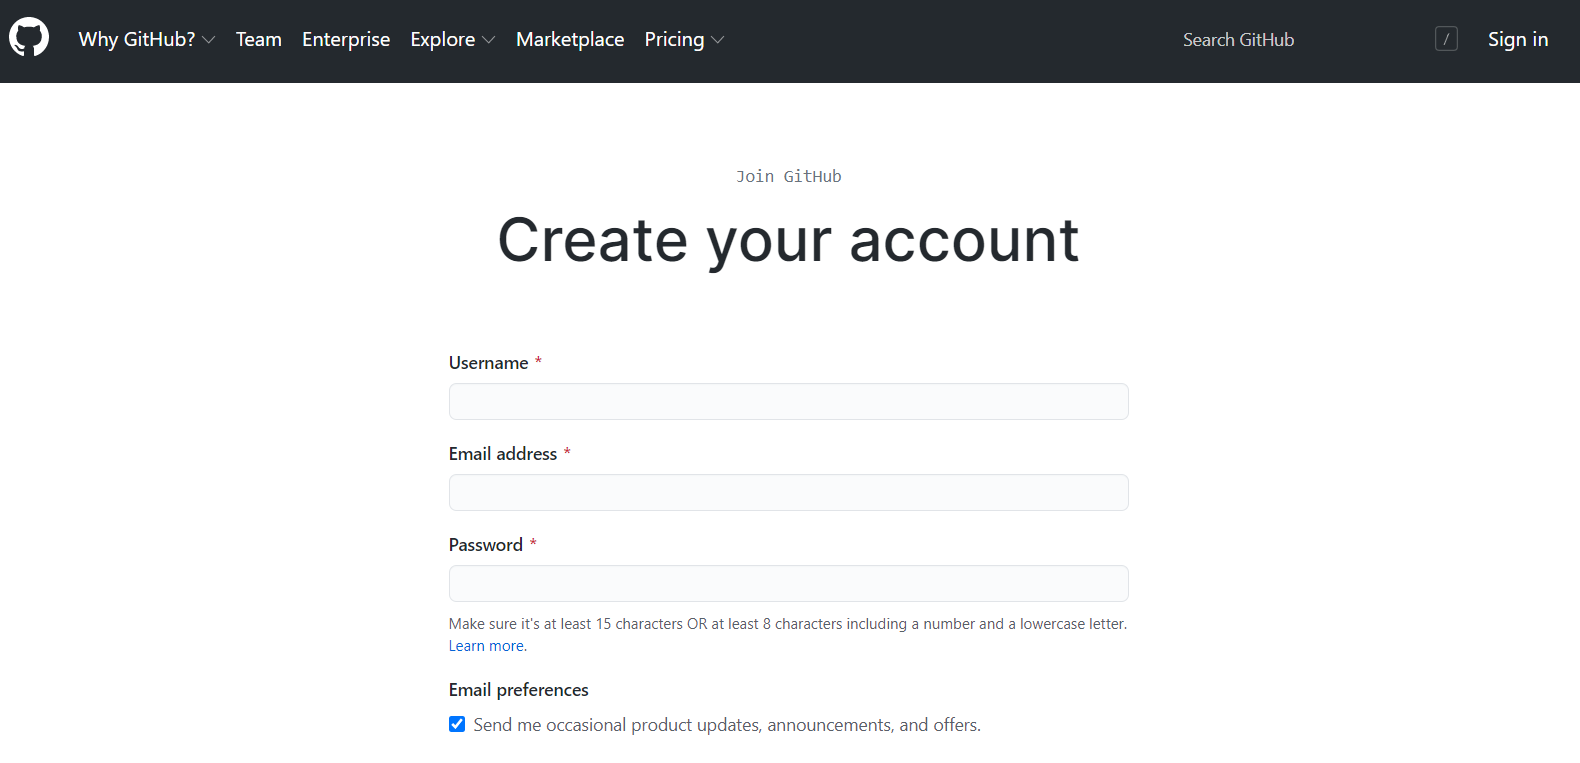Click the password requirements hint text
Screen dimensions: 1580x763
pos(788,624)
